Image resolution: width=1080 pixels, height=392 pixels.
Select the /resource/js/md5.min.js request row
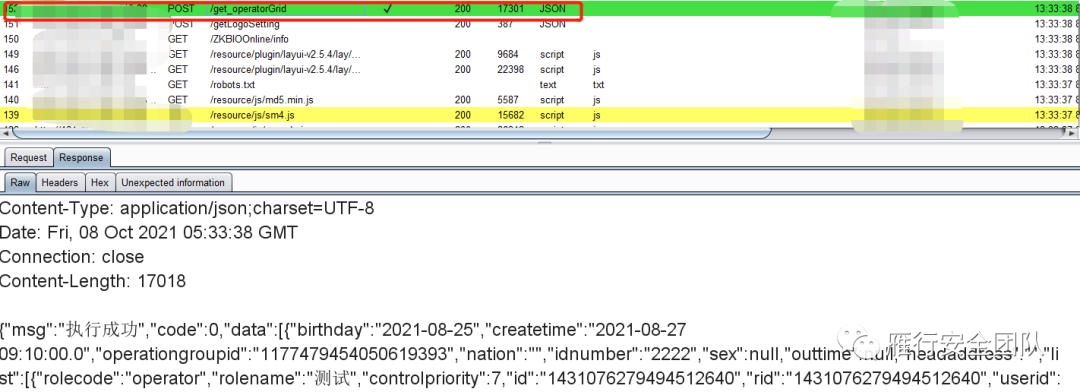pyautogui.click(x=540, y=100)
